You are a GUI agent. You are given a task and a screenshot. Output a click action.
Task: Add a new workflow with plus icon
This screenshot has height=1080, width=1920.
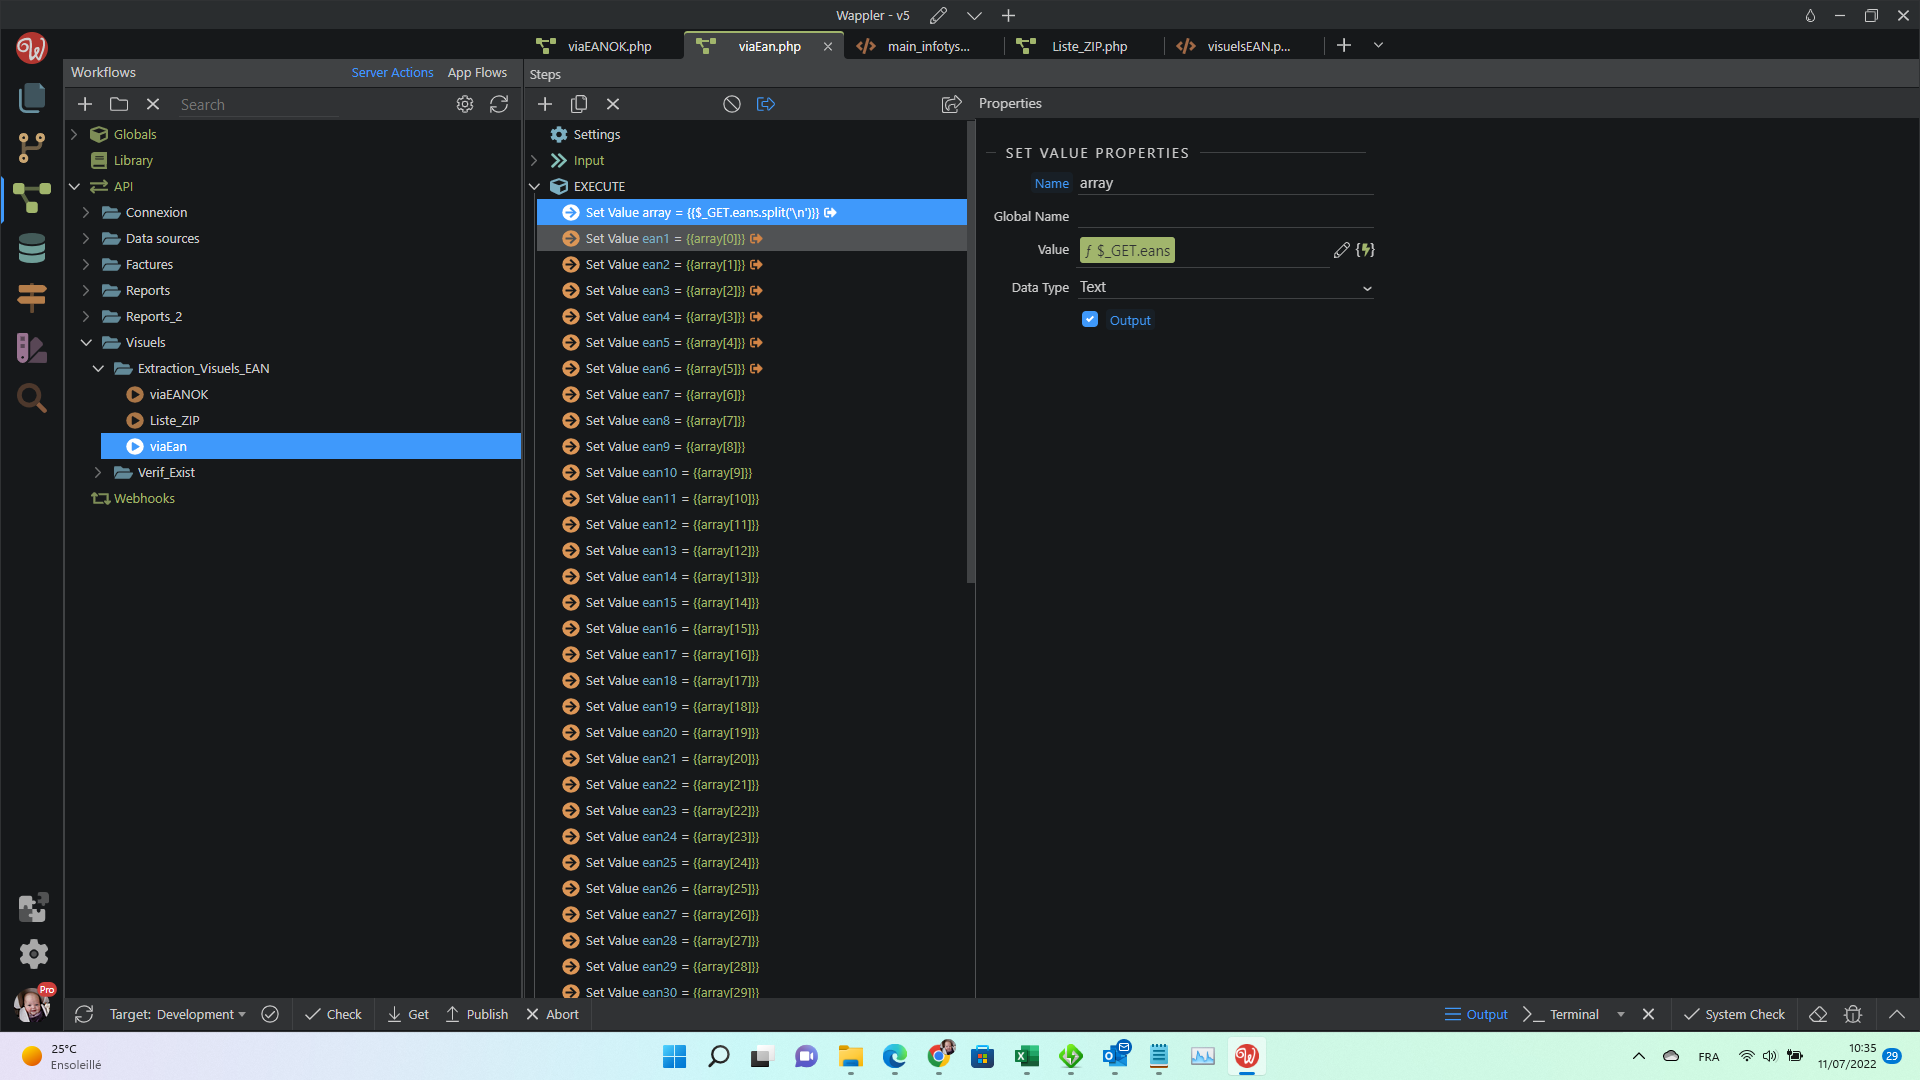coord(85,104)
